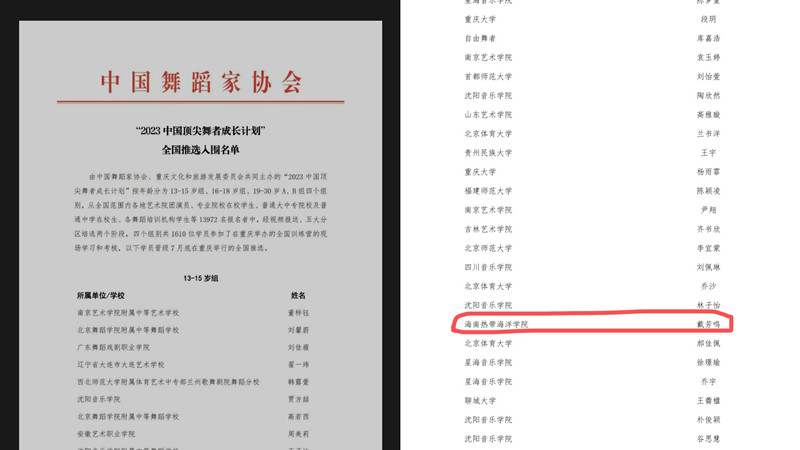Click the 13-15岁组 group heading
Viewport: 800px width, 450px height.
(x=200, y=278)
